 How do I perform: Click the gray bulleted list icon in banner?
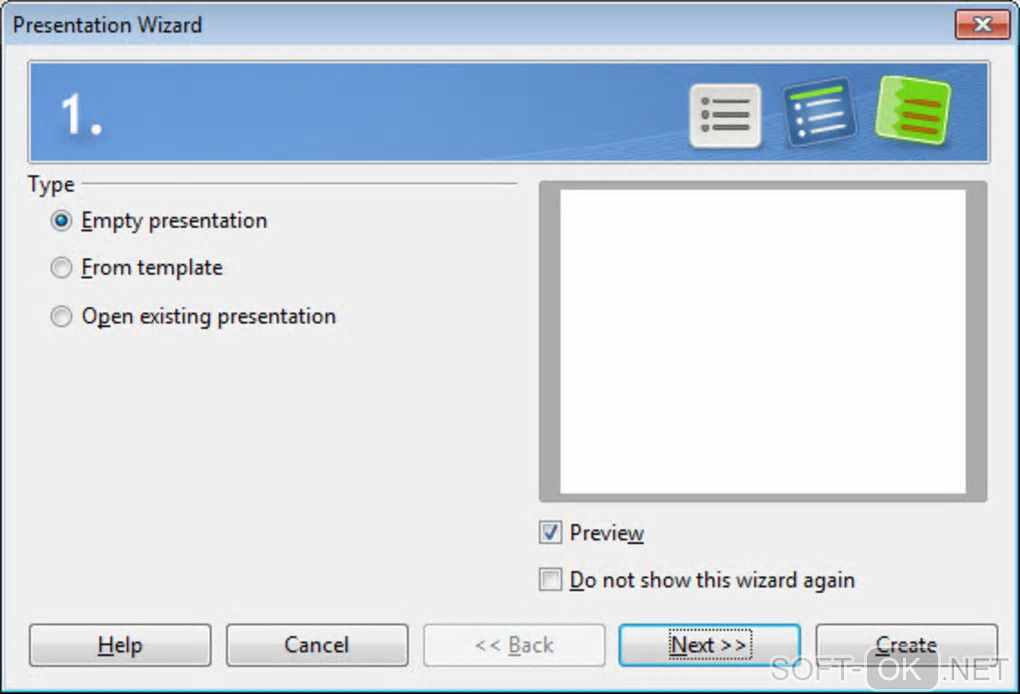click(x=725, y=115)
